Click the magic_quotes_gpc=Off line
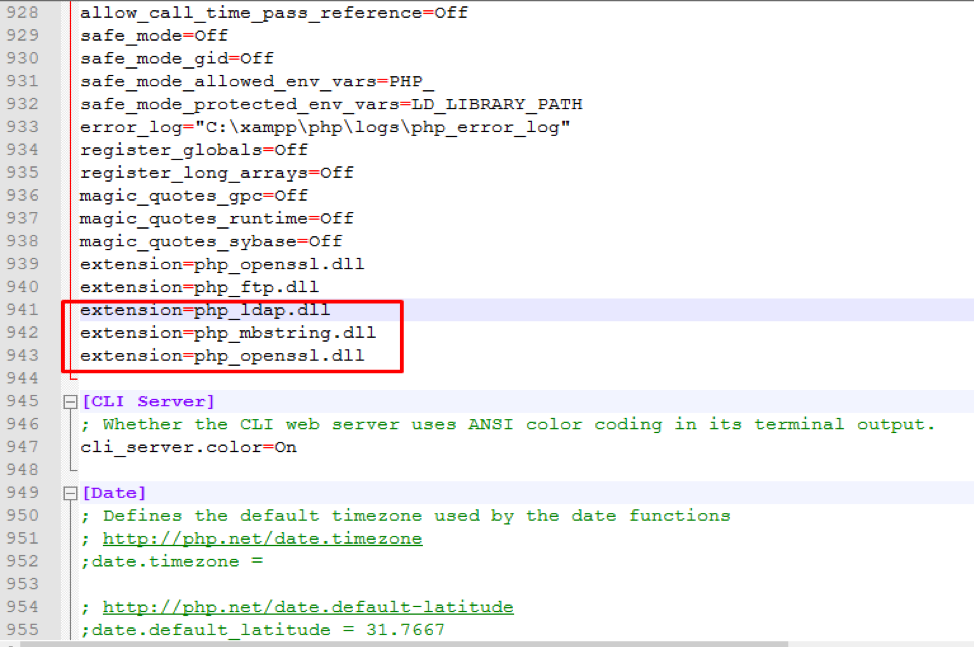 (194, 196)
